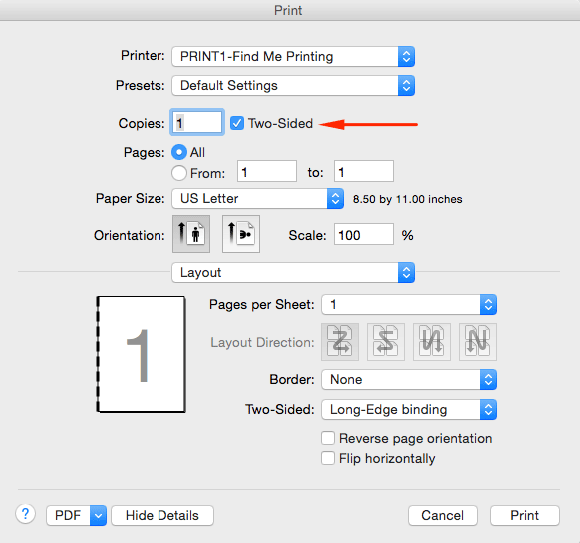Choose the S-shaped right-to-left layout direction
The height and width of the screenshot is (543, 580).
[386, 342]
